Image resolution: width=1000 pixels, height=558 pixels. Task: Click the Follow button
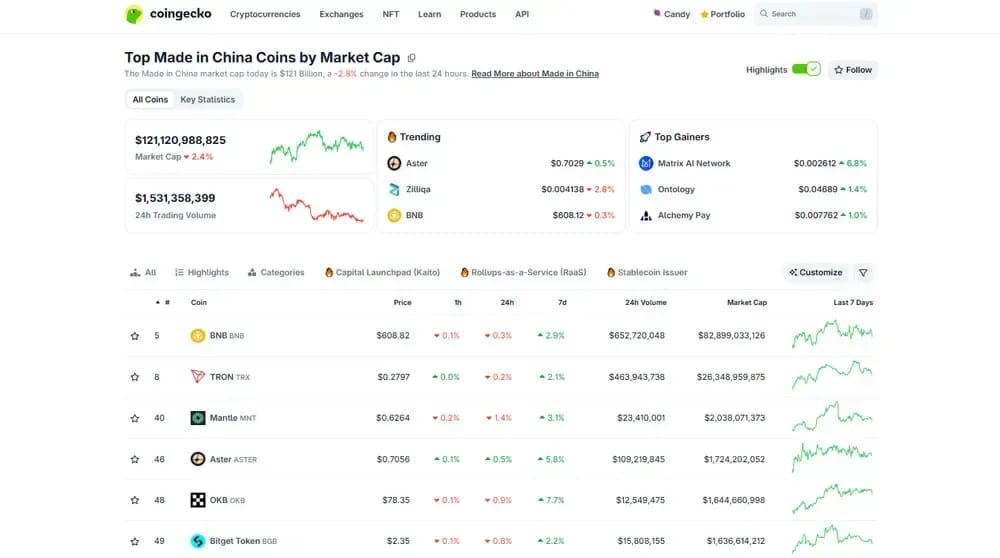pyautogui.click(x=853, y=70)
